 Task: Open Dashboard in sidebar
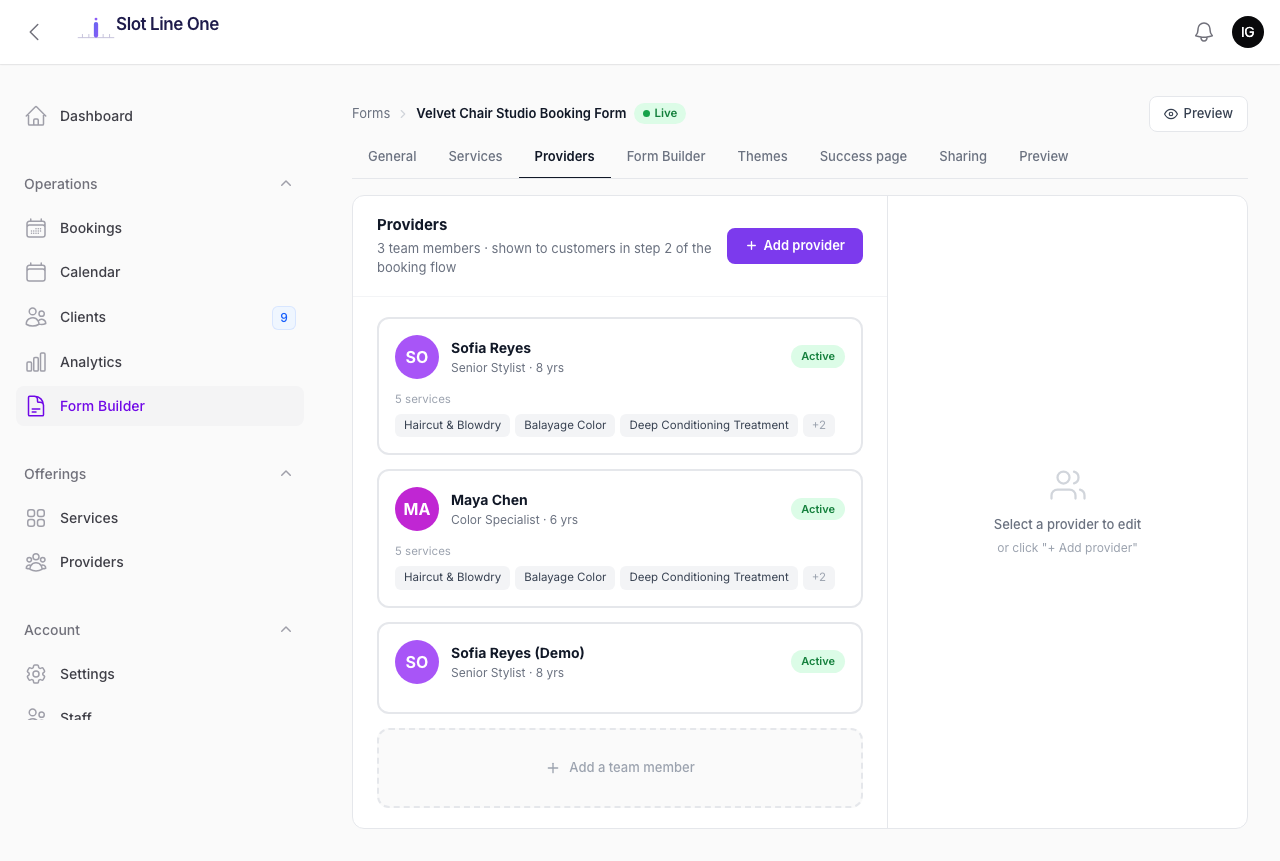[160, 116]
